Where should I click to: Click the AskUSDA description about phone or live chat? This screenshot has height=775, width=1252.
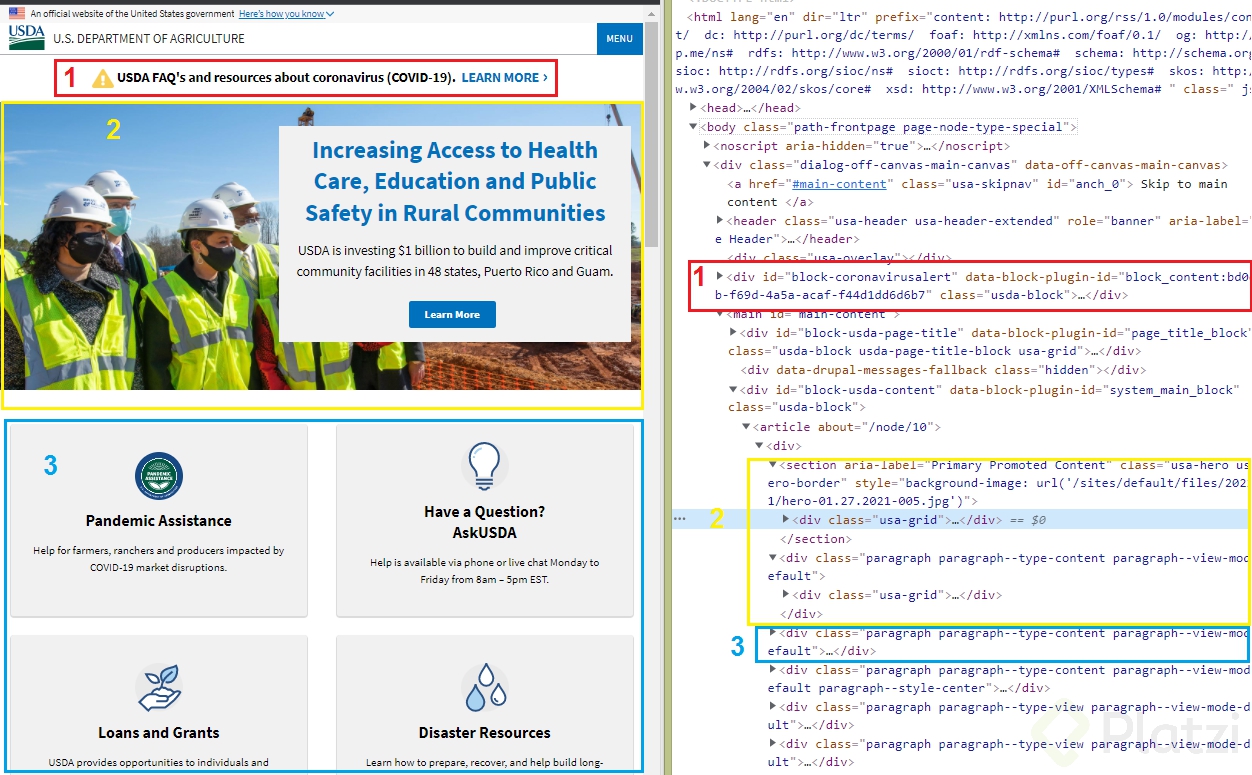tap(485, 571)
